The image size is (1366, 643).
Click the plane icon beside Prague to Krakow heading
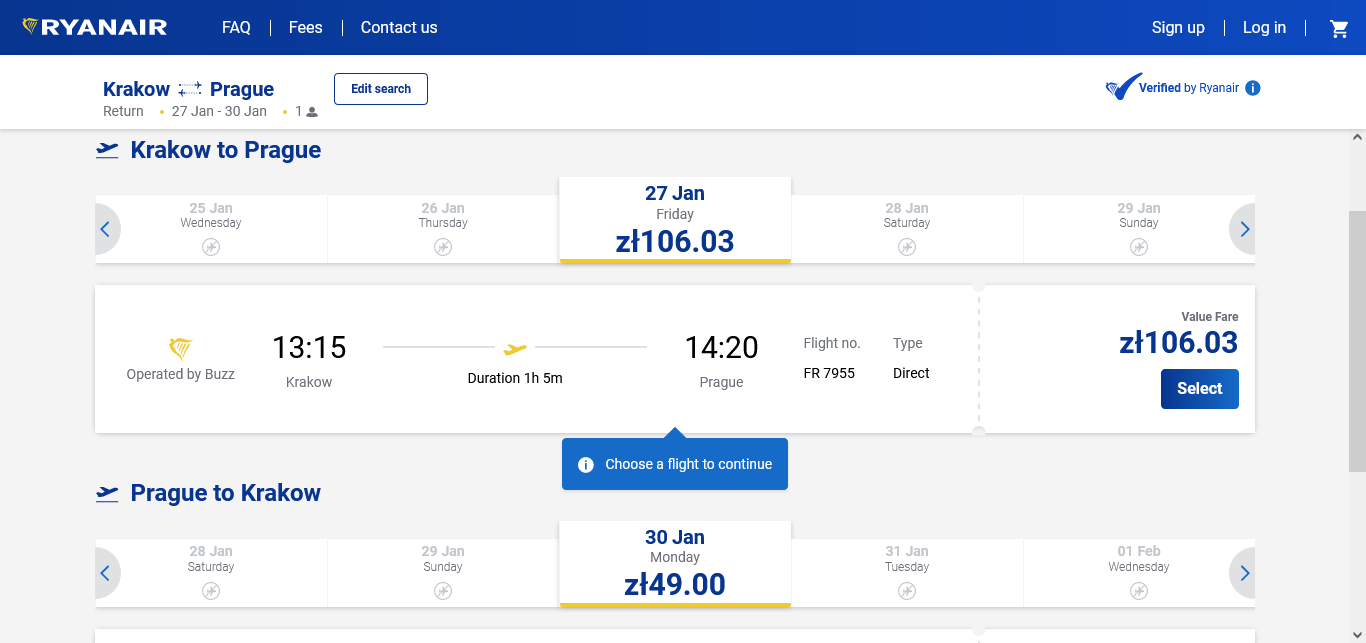107,493
